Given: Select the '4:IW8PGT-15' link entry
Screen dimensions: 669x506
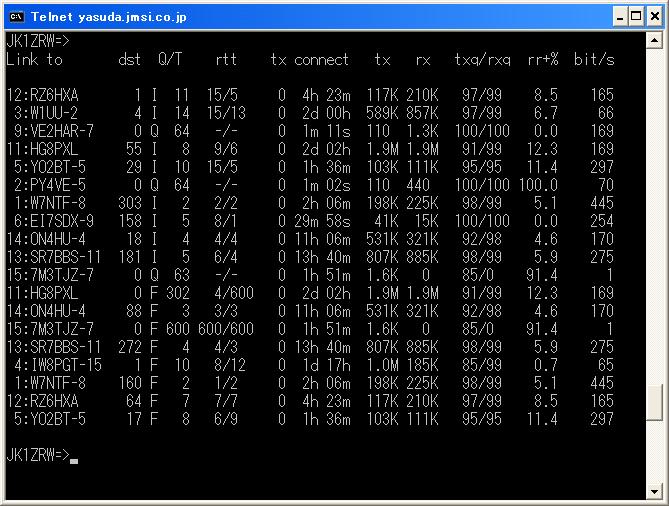Looking at the screenshot, I should click(58, 365).
